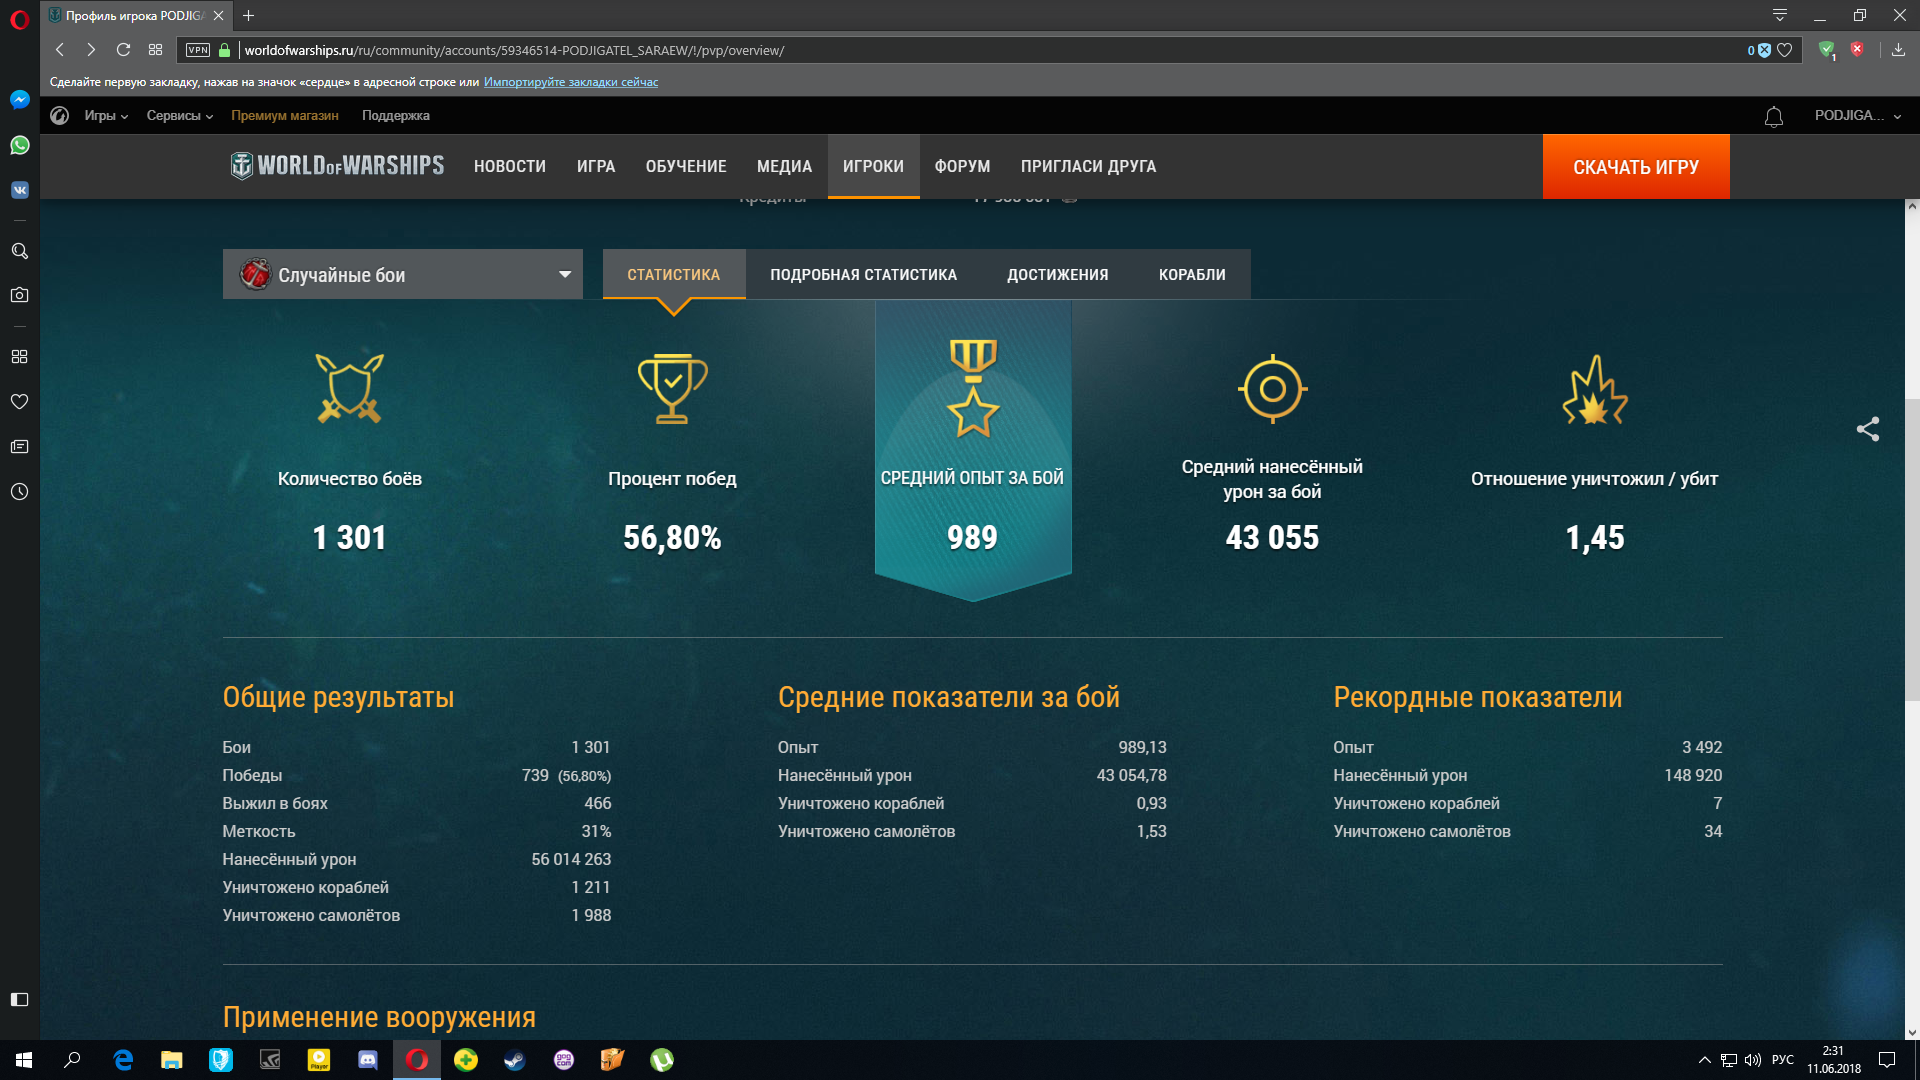
Task: Open File Explorer from taskbar
Action: tap(172, 1060)
